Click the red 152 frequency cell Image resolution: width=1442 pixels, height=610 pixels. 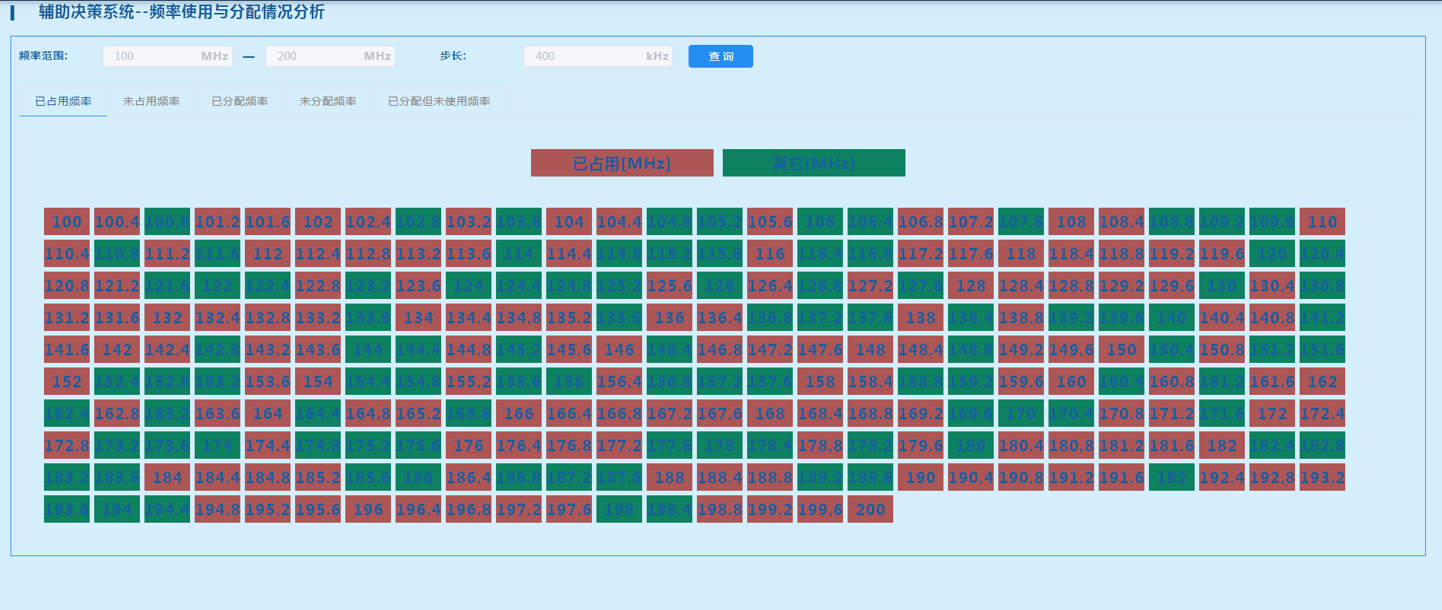pyautogui.click(x=67, y=382)
